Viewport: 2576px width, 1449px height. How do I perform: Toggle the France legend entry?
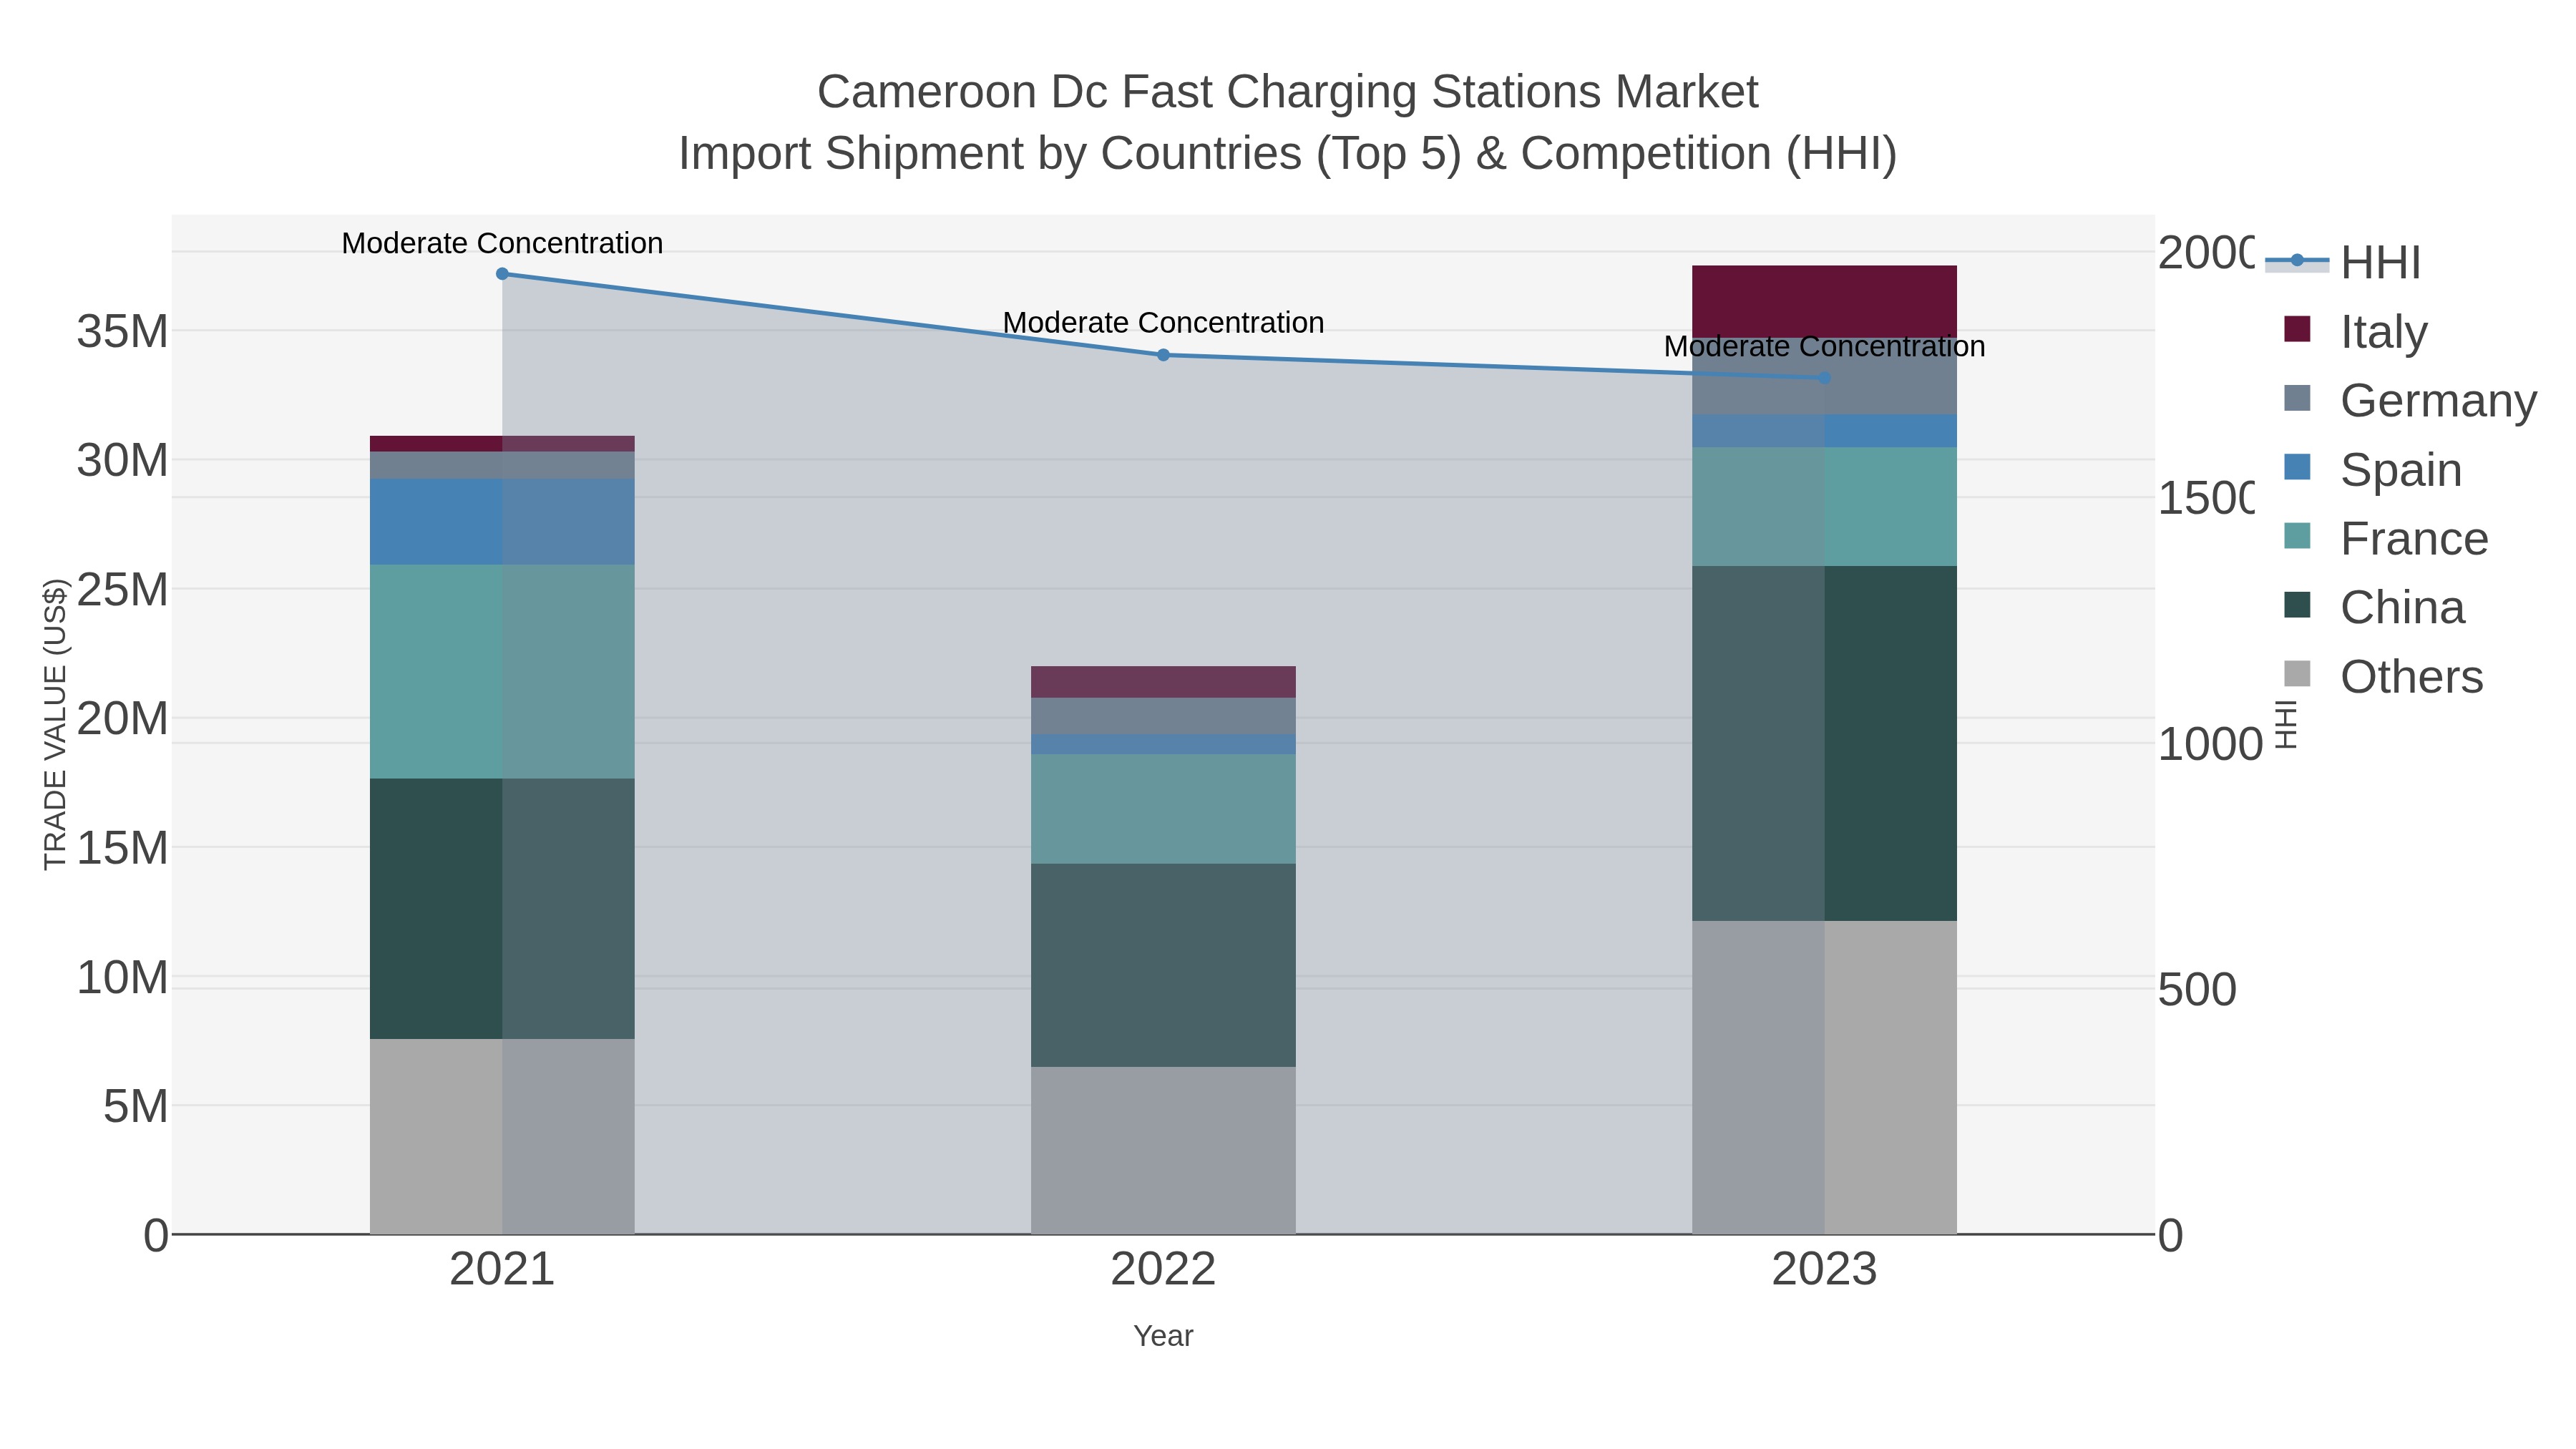pyautogui.click(x=2386, y=538)
